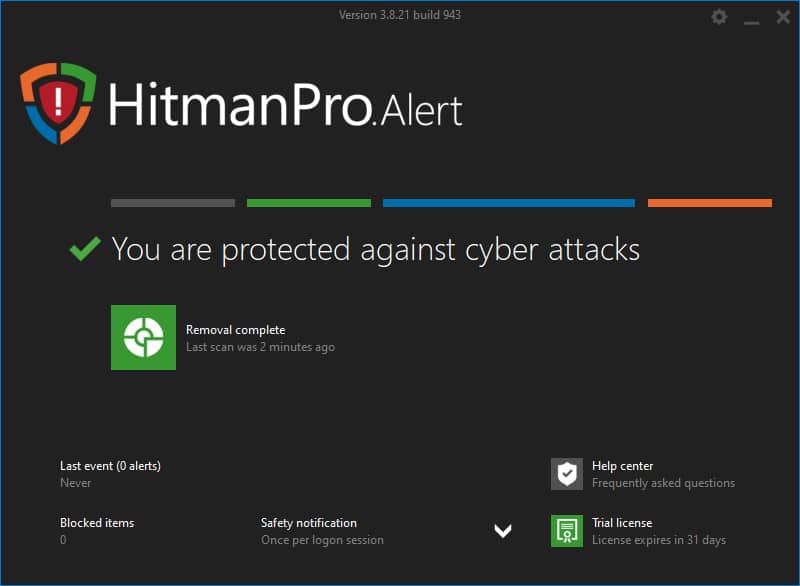Open Frequently asked questions link
This screenshot has height=586, width=800.
(663, 483)
